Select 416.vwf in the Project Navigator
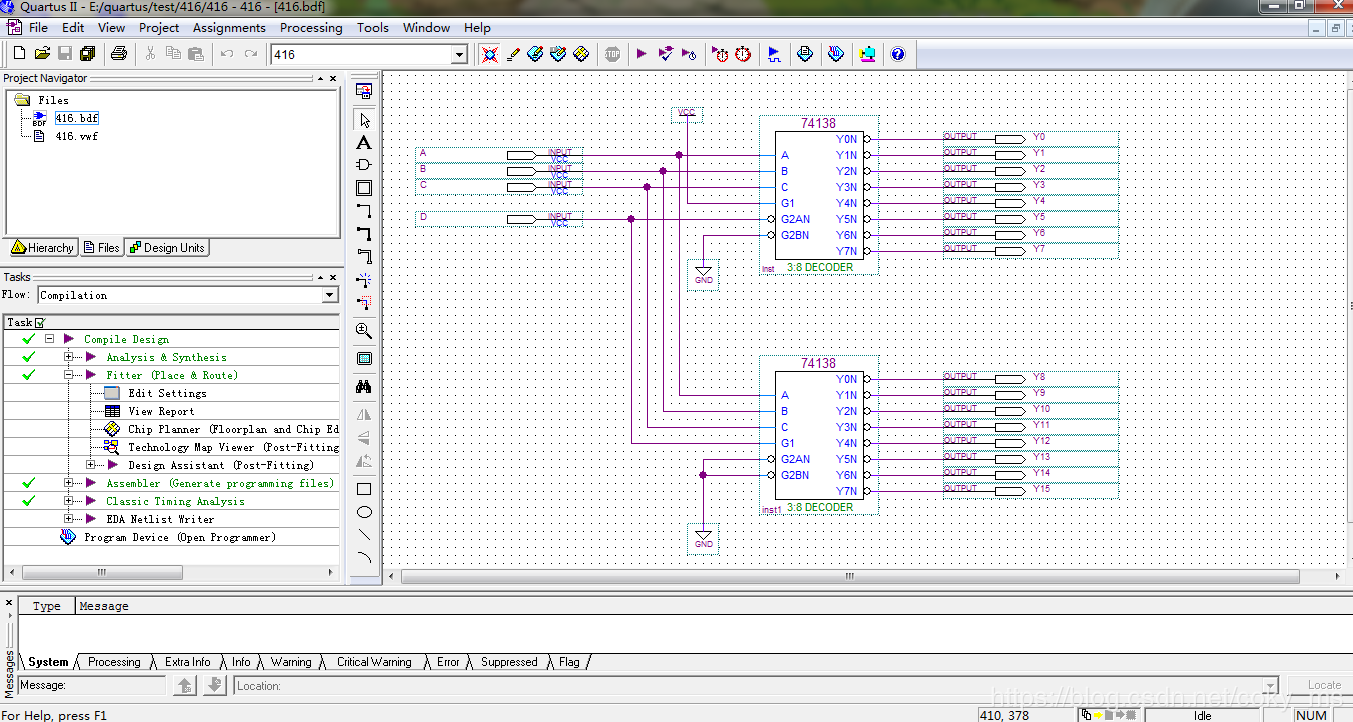 tap(76, 136)
